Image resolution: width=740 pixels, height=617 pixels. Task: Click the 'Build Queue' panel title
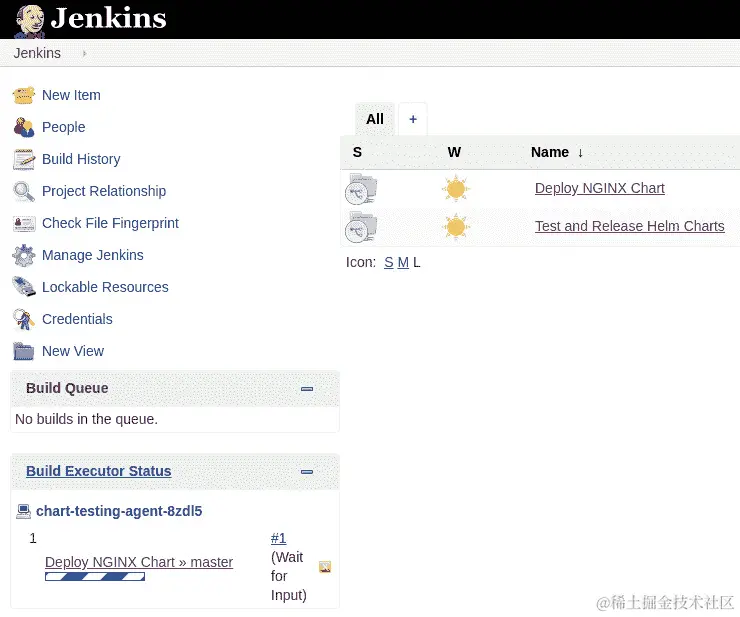pos(67,388)
